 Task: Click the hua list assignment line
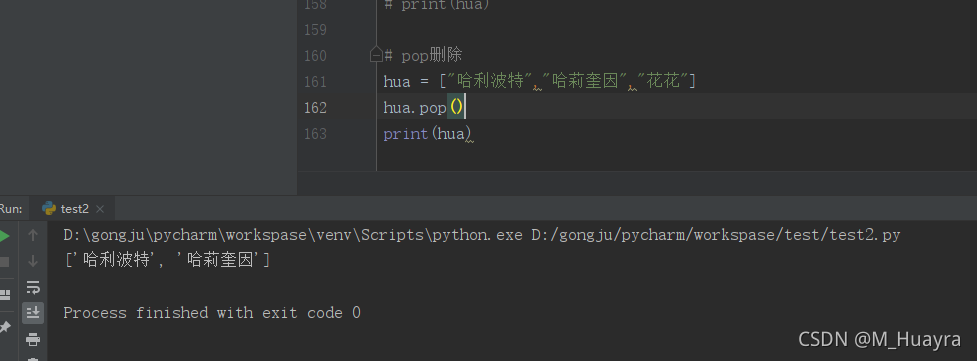(539, 81)
